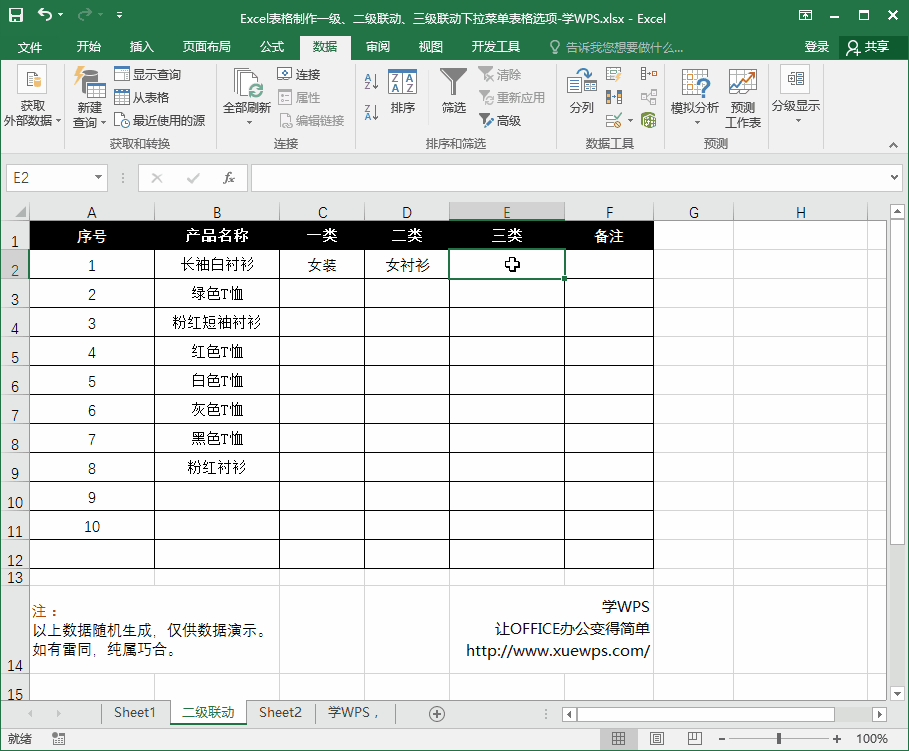Expand the formula bar
This screenshot has width=909, height=751.
894,177
